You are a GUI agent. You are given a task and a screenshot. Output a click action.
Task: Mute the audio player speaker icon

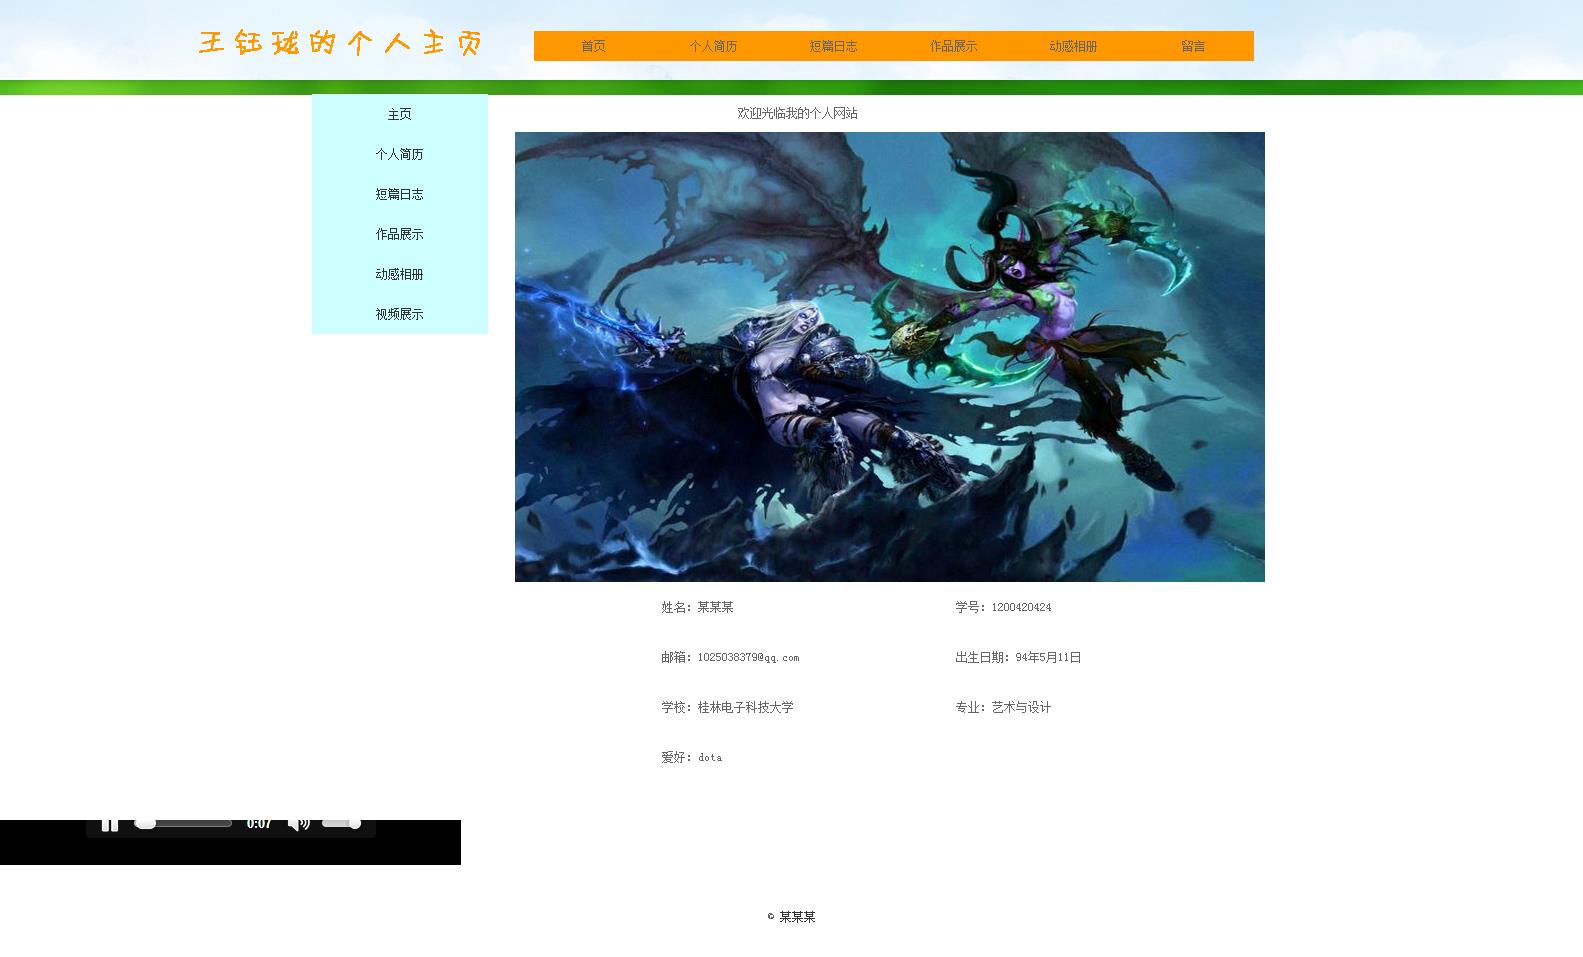point(298,824)
